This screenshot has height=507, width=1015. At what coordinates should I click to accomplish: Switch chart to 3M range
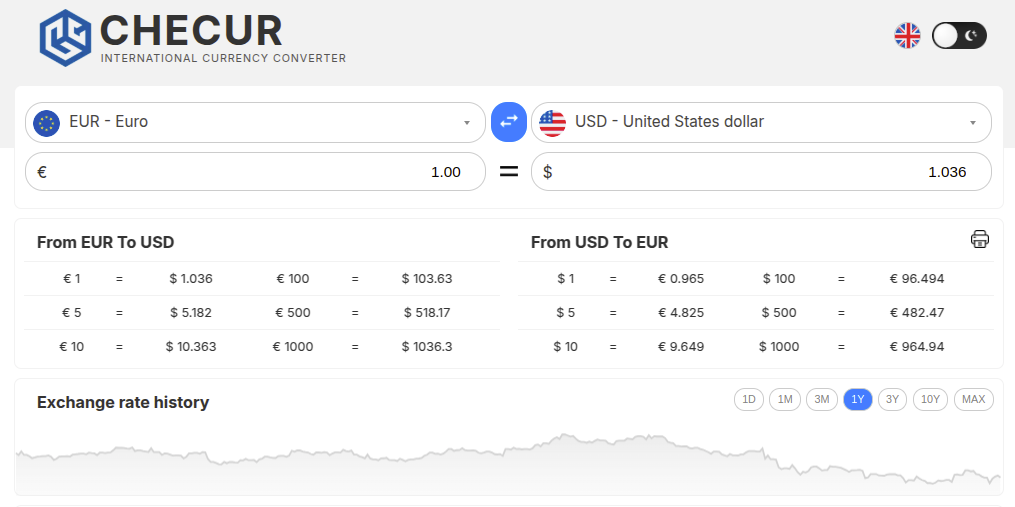click(x=822, y=400)
